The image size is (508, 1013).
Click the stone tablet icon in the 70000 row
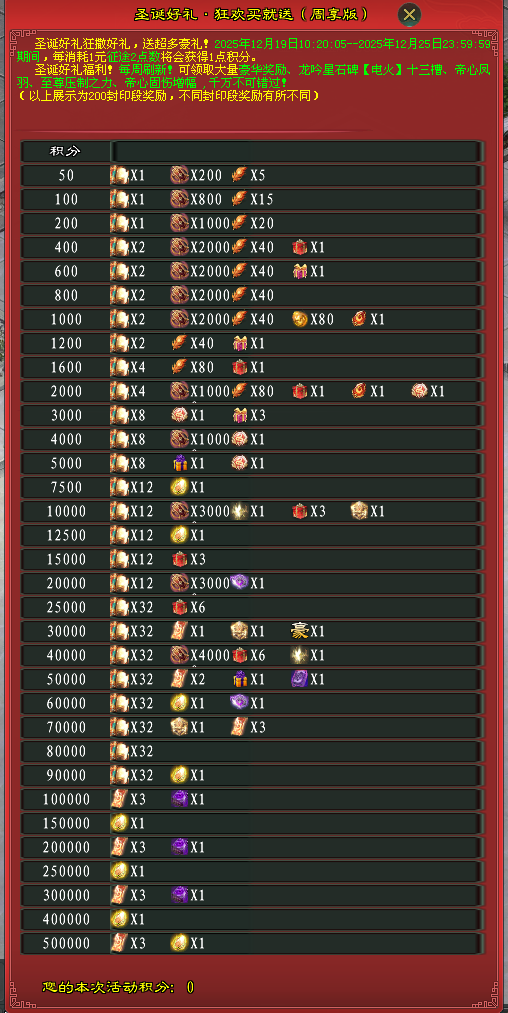pyautogui.click(x=179, y=726)
